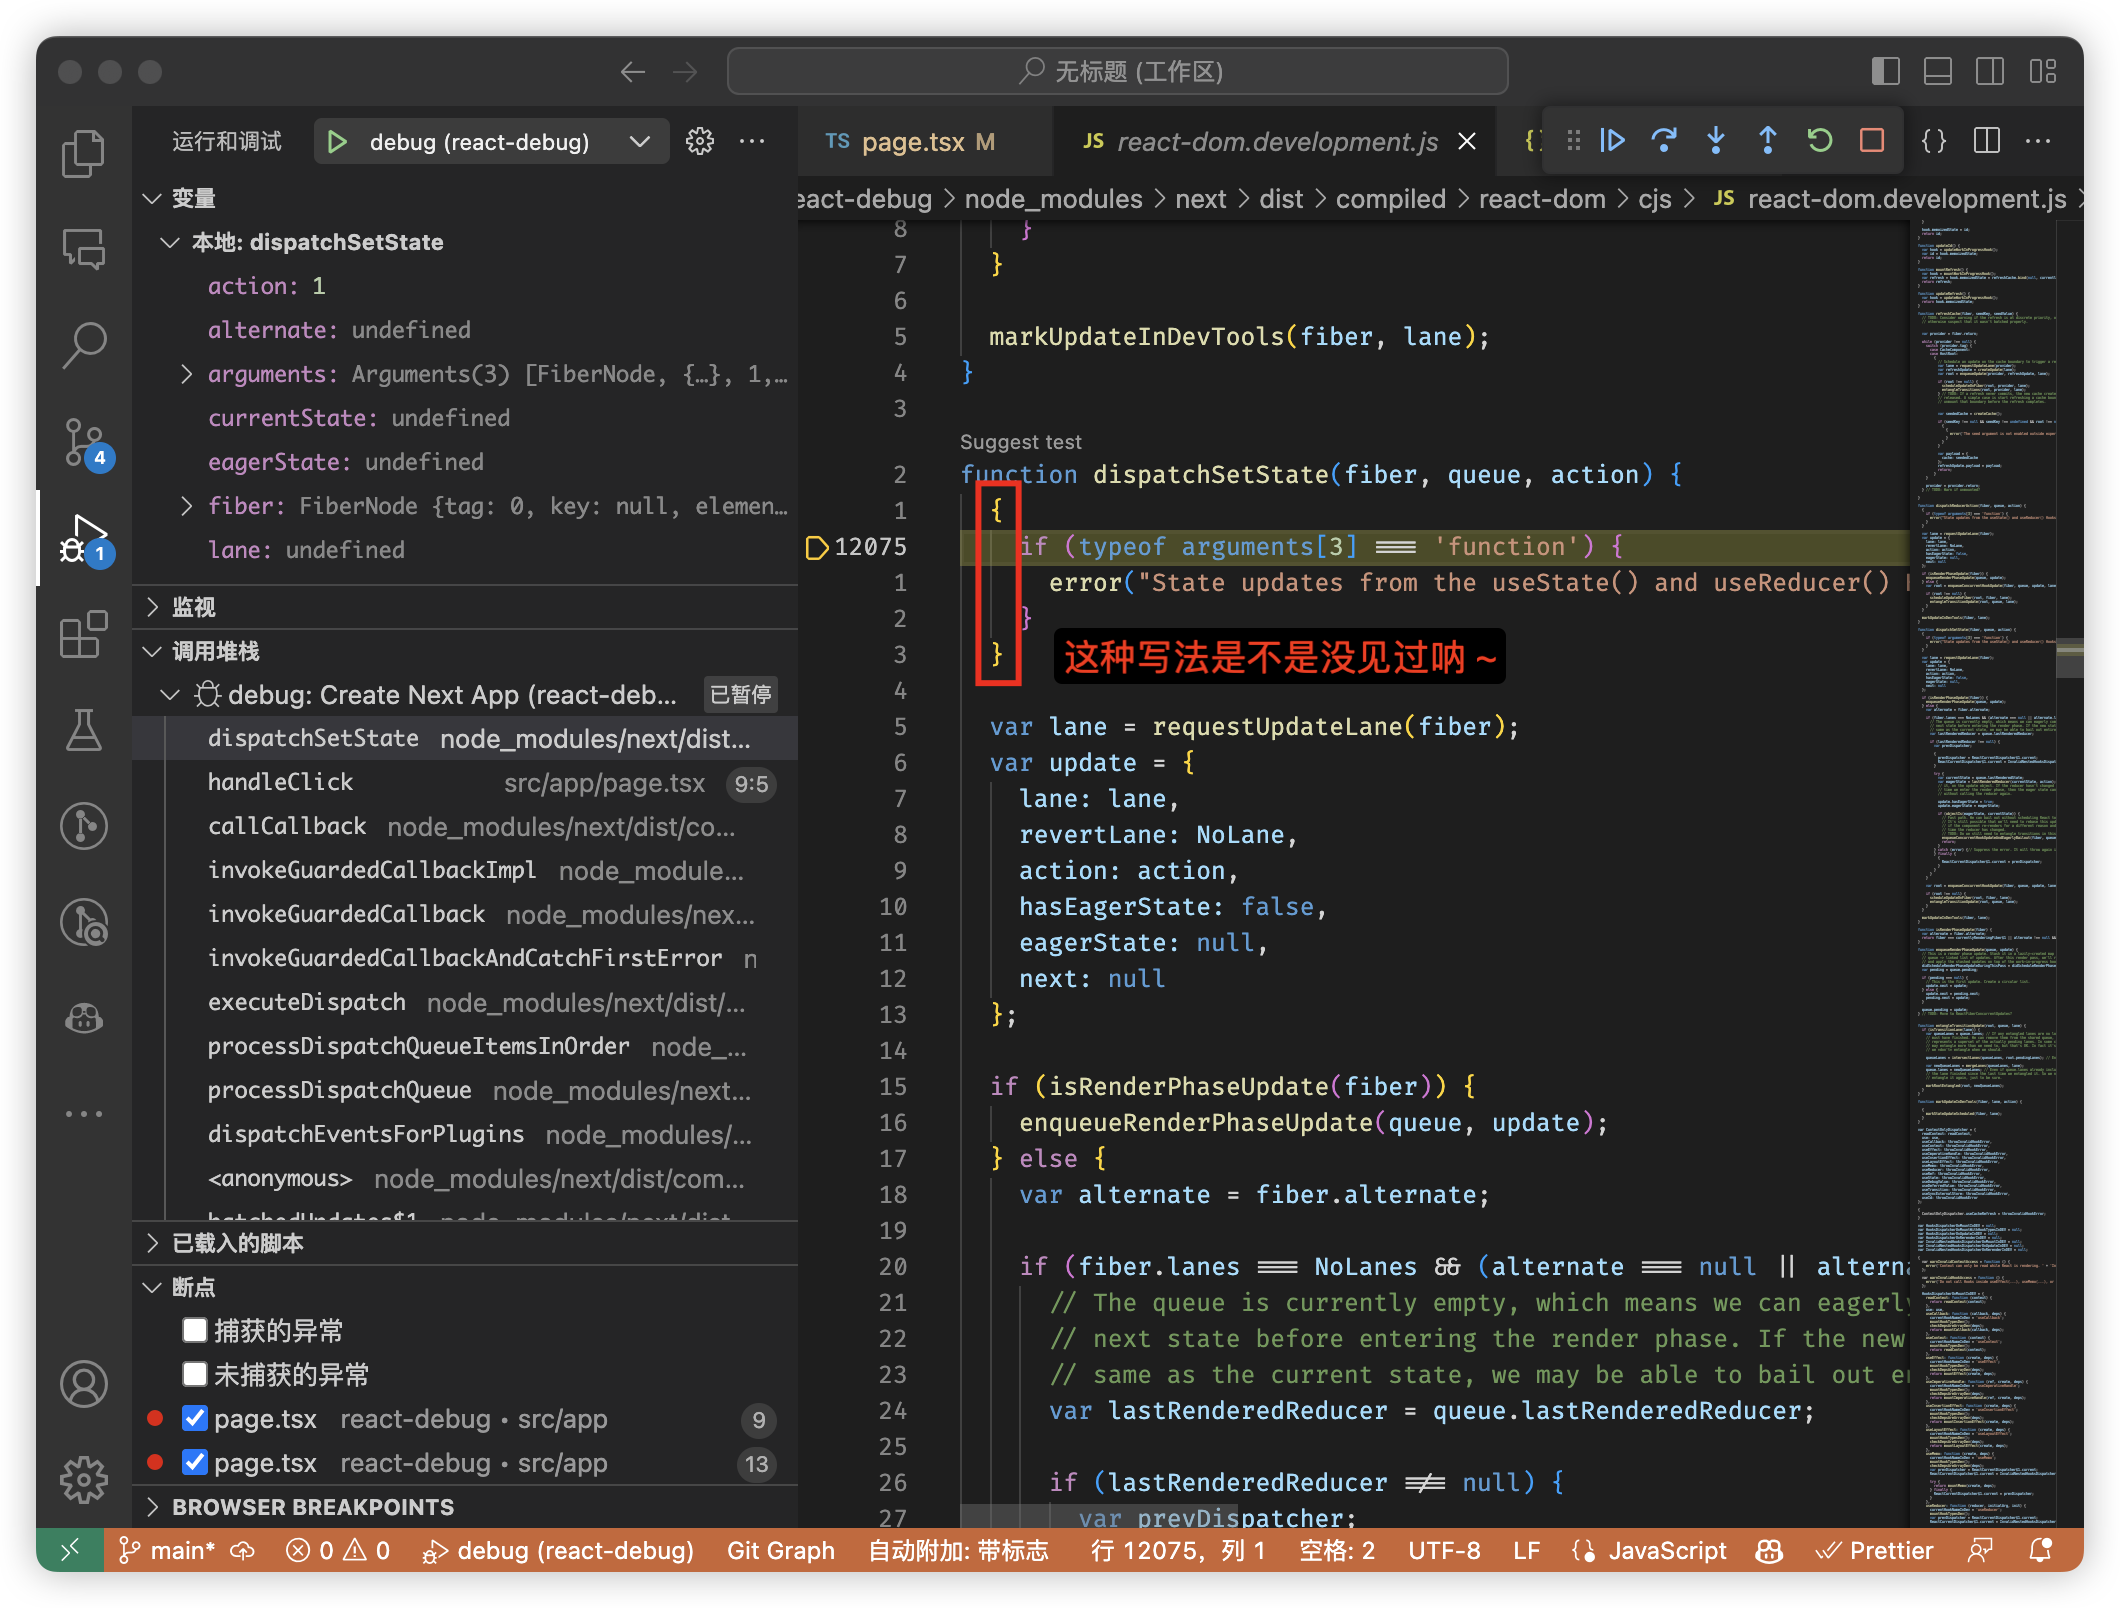Screen dimensions: 2120x1608
Task: Open launch.json settings gear icon
Action: click(x=700, y=141)
